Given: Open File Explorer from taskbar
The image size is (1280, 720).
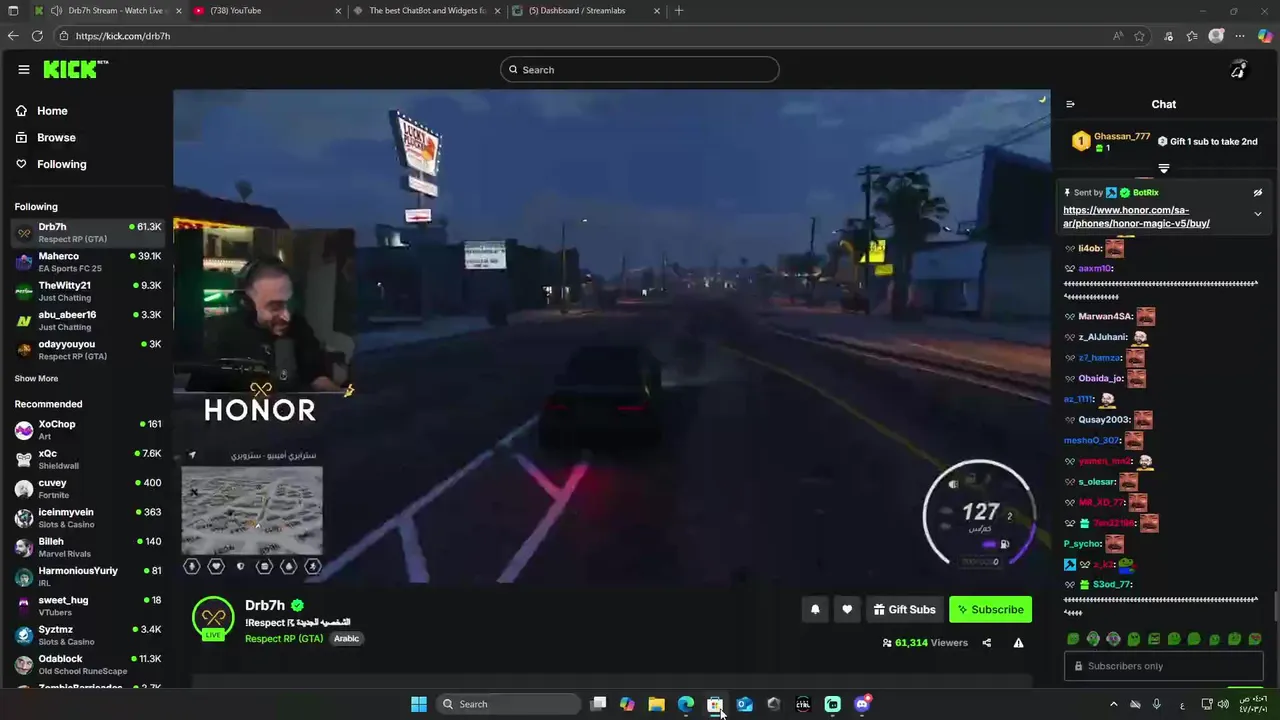Looking at the screenshot, I should point(656,704).
